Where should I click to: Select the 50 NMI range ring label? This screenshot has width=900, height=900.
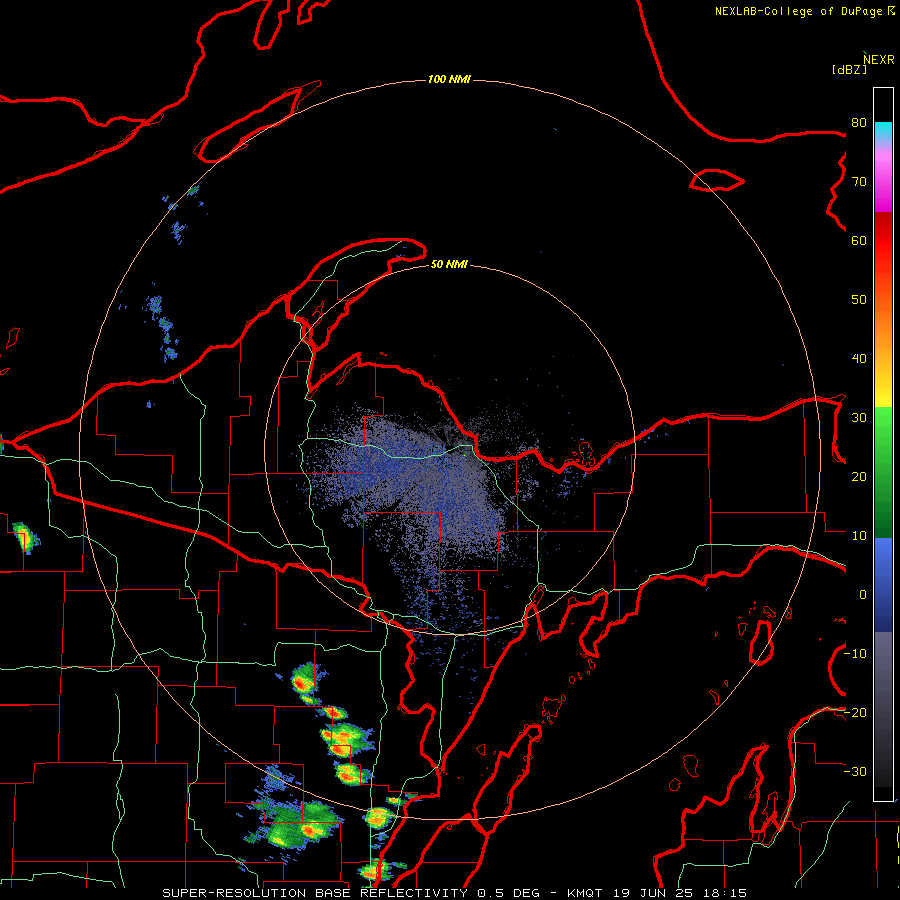click(449, 264)
